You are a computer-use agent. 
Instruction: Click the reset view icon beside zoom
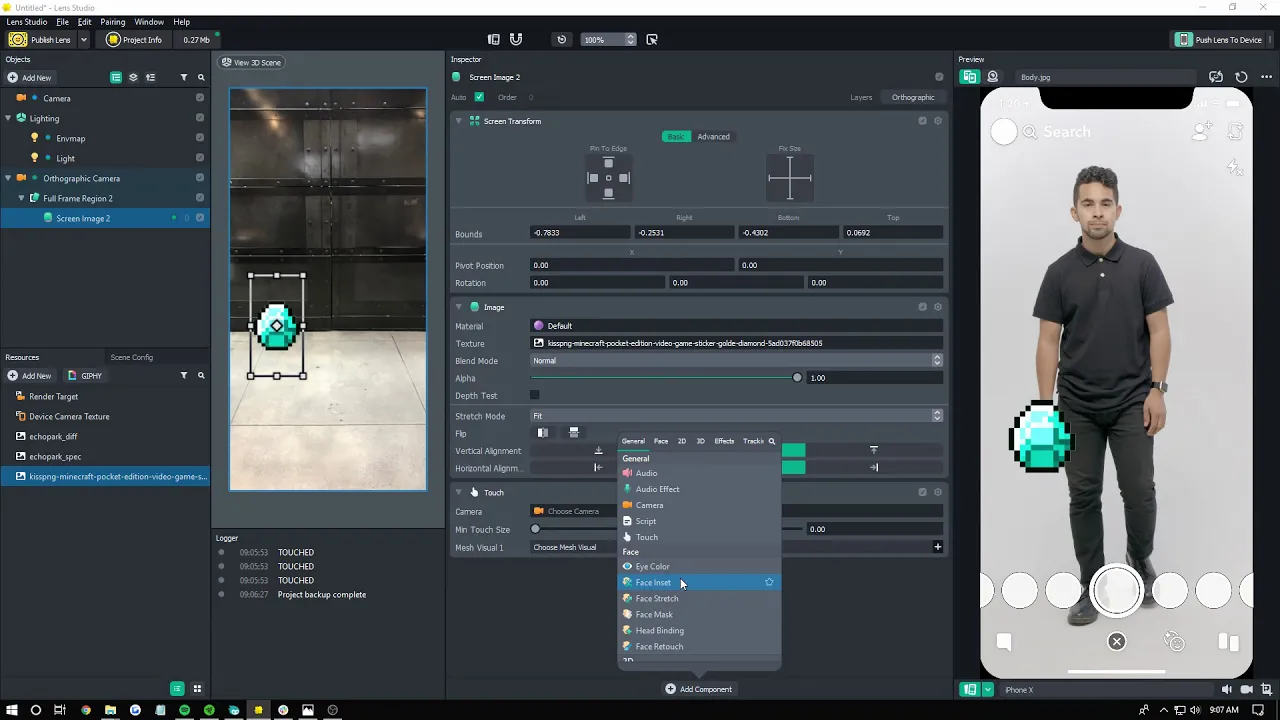coord(561,40)
